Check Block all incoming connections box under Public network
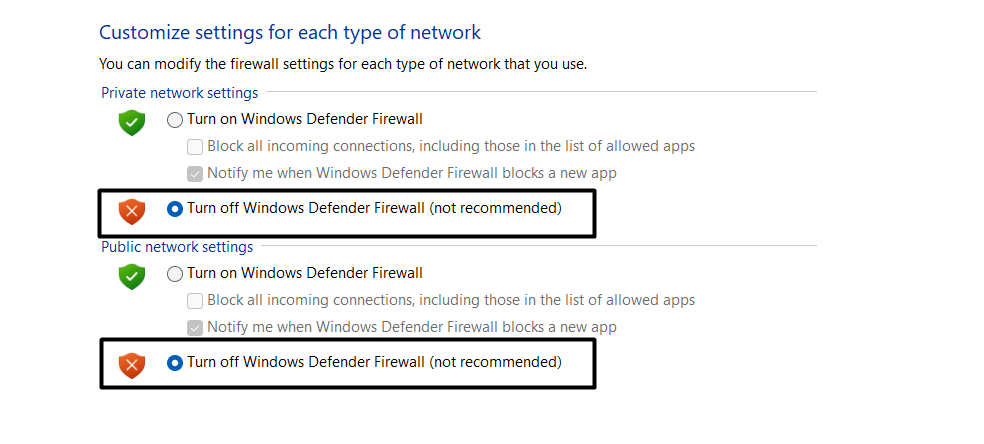 pyautogui.click(x=195, y=300)
